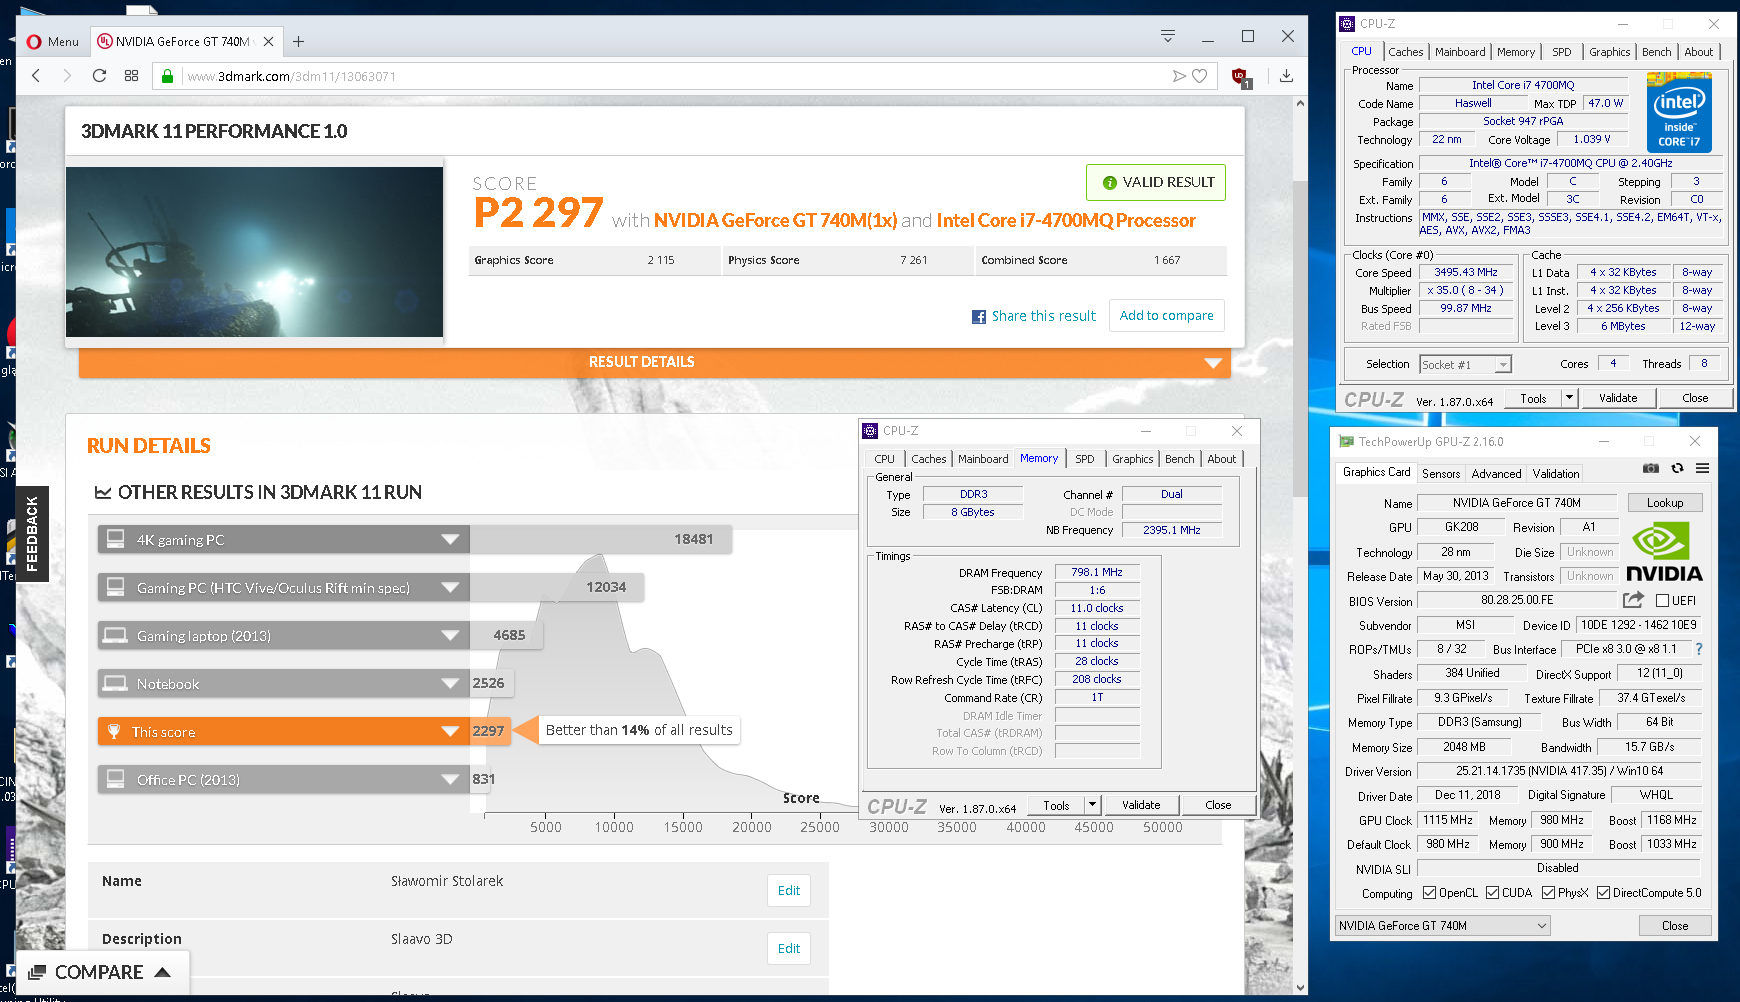Expand the RESULT DETAILS bar

[653, 362]
